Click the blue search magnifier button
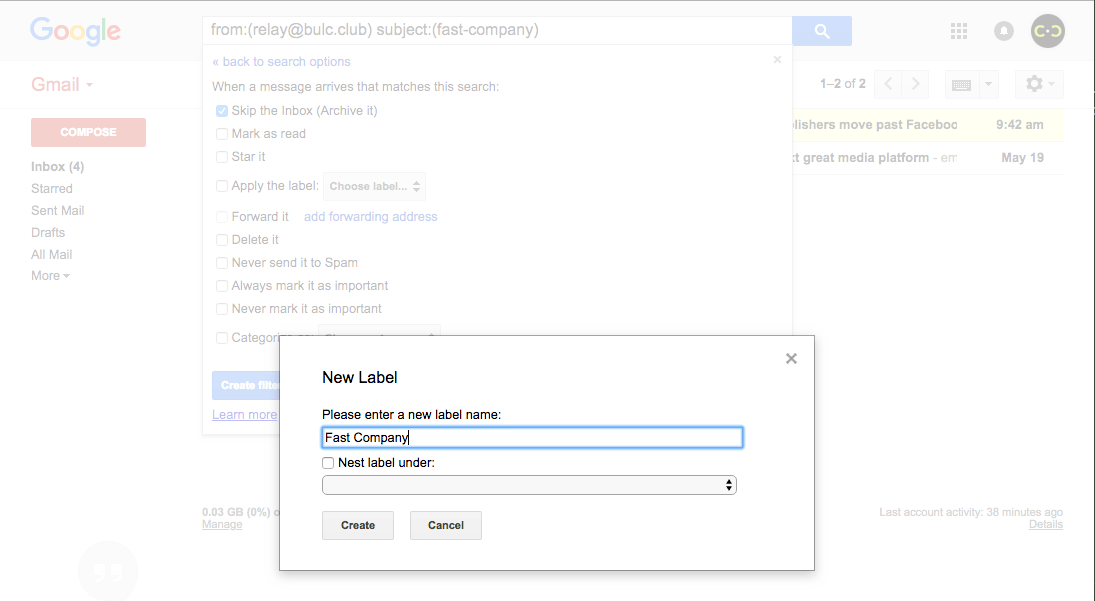This screenshot has height=601, width=1095. coord(822,31)
